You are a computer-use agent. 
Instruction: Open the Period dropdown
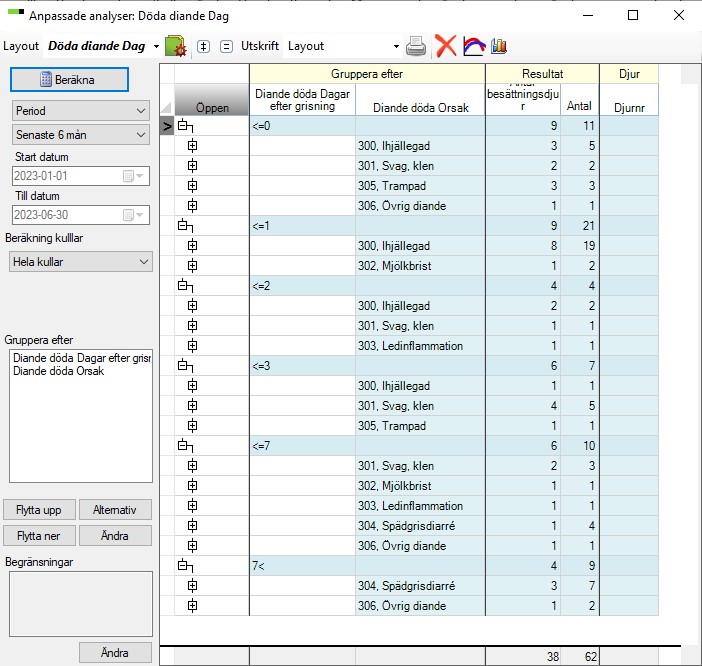click(81, 111)
